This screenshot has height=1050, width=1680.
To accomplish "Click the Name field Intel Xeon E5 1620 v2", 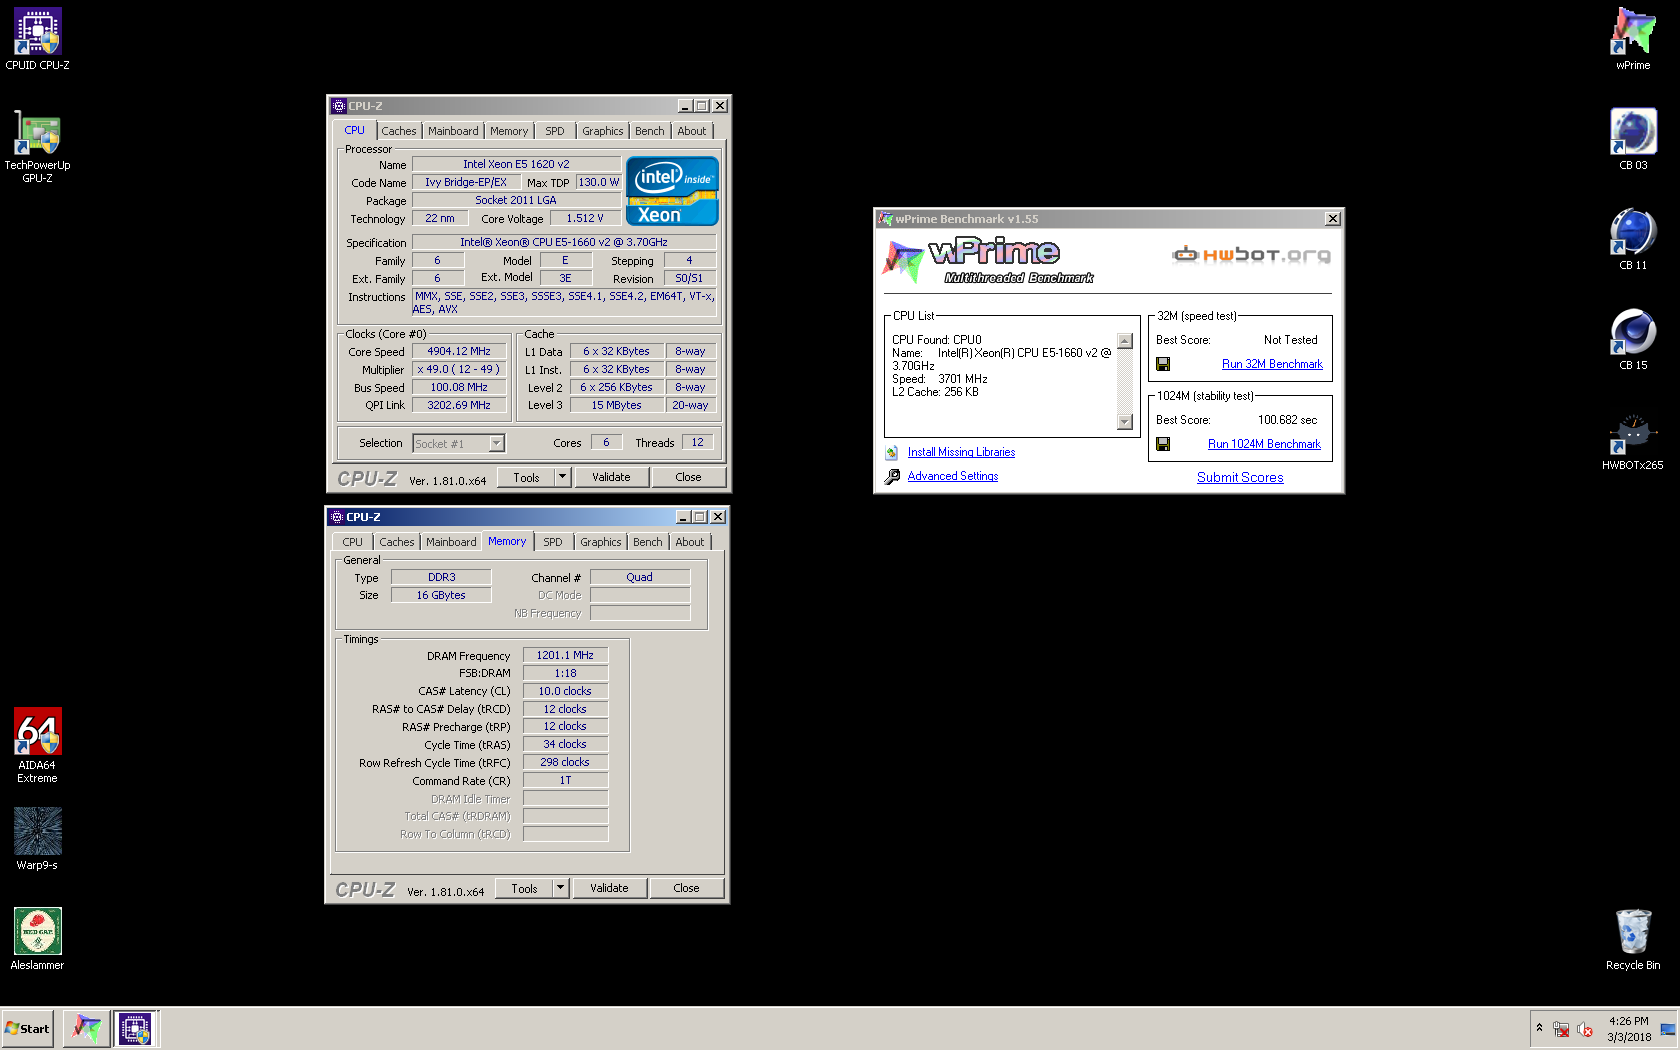I will (x=516, y=164).
